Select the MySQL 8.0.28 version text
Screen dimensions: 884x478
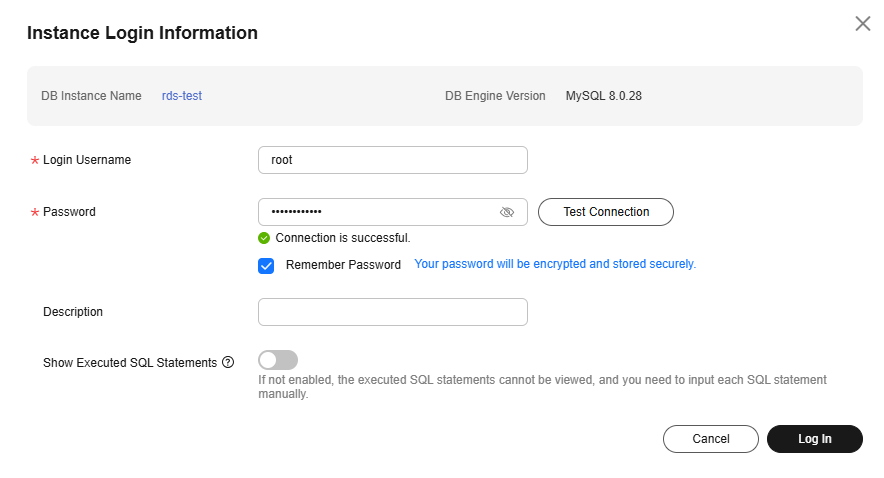point(603,96)
